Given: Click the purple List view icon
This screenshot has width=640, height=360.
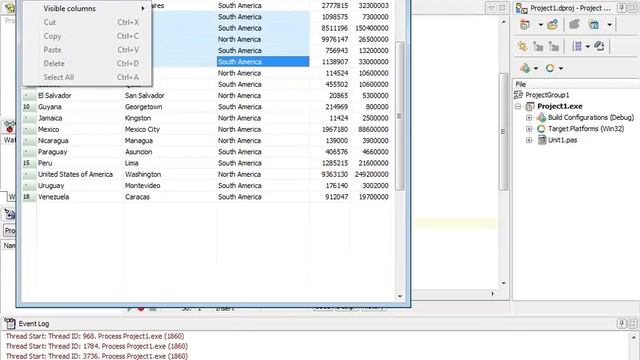Looking at the screenshot, I should coord(577,47).
